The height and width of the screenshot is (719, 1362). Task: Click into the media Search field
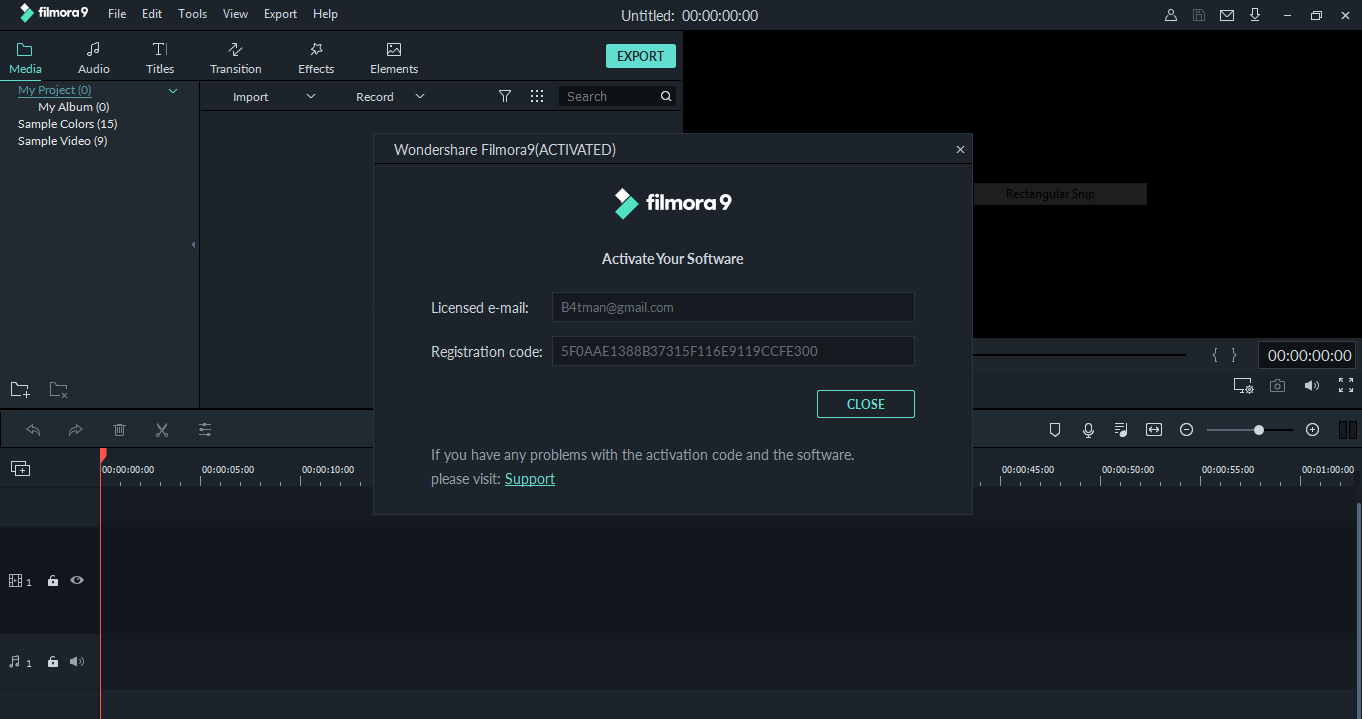tap(608, 96)
